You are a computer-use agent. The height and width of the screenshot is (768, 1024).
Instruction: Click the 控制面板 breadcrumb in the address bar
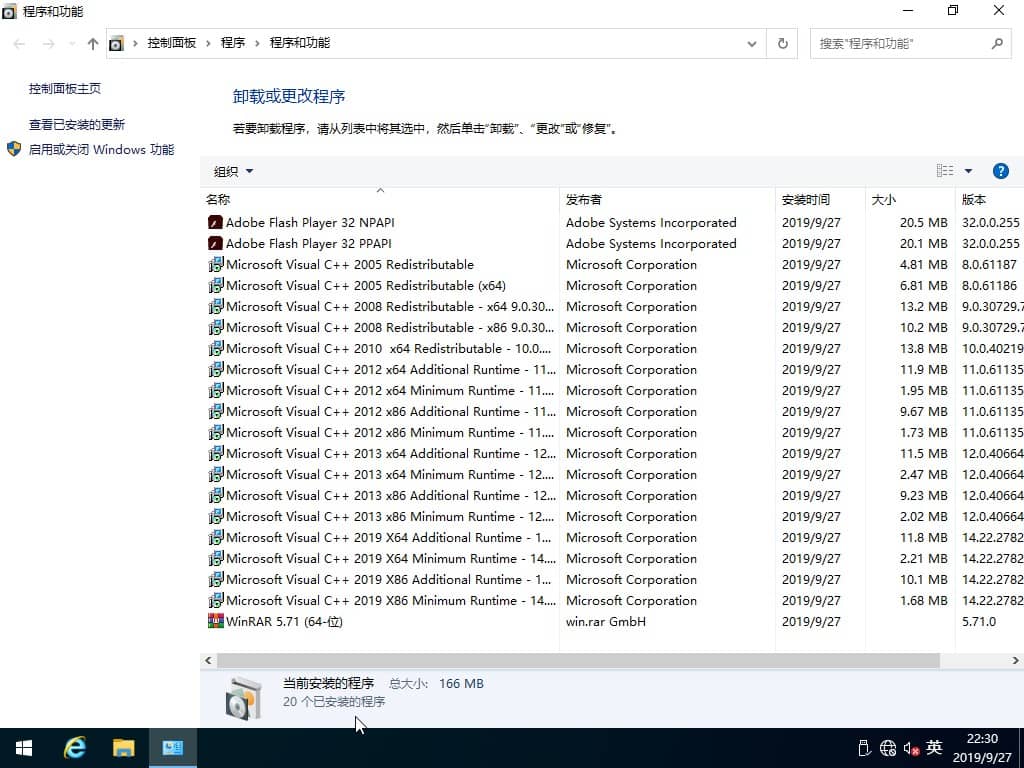175,43
